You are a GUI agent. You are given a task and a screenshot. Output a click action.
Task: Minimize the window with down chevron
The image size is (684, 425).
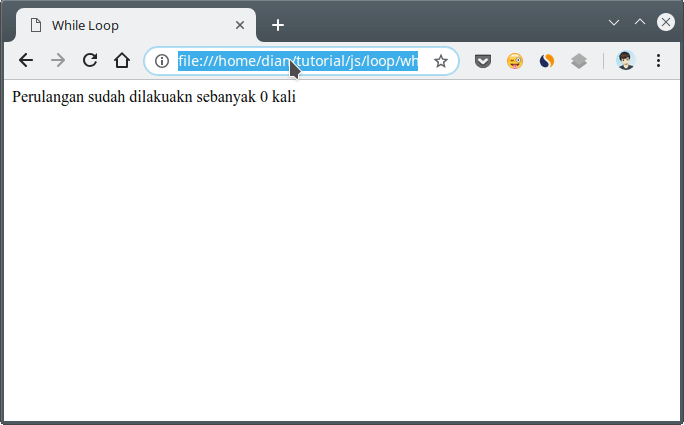tap(614, 22)
